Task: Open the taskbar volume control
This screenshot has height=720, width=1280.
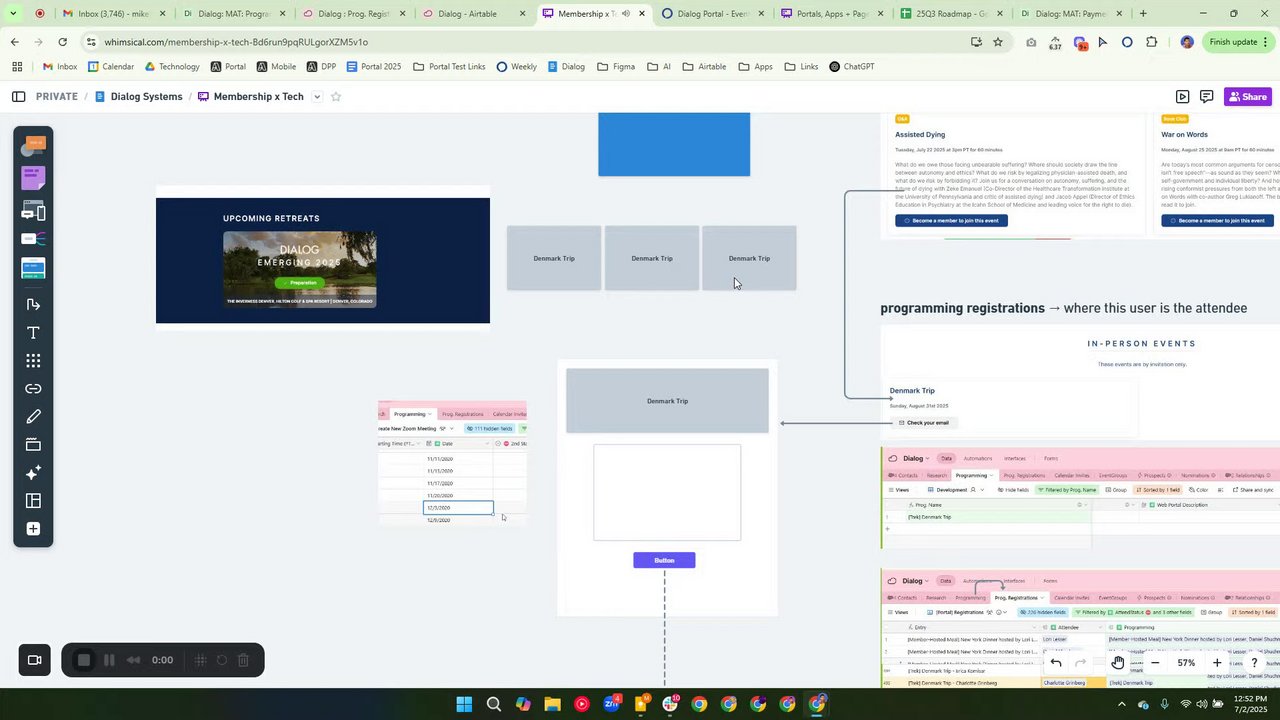Action: click(1202, 704)
